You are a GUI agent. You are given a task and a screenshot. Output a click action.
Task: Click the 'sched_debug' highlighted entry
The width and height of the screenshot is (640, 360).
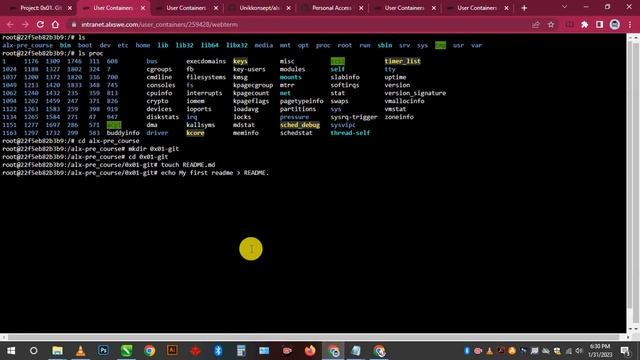tap(300, 125)
